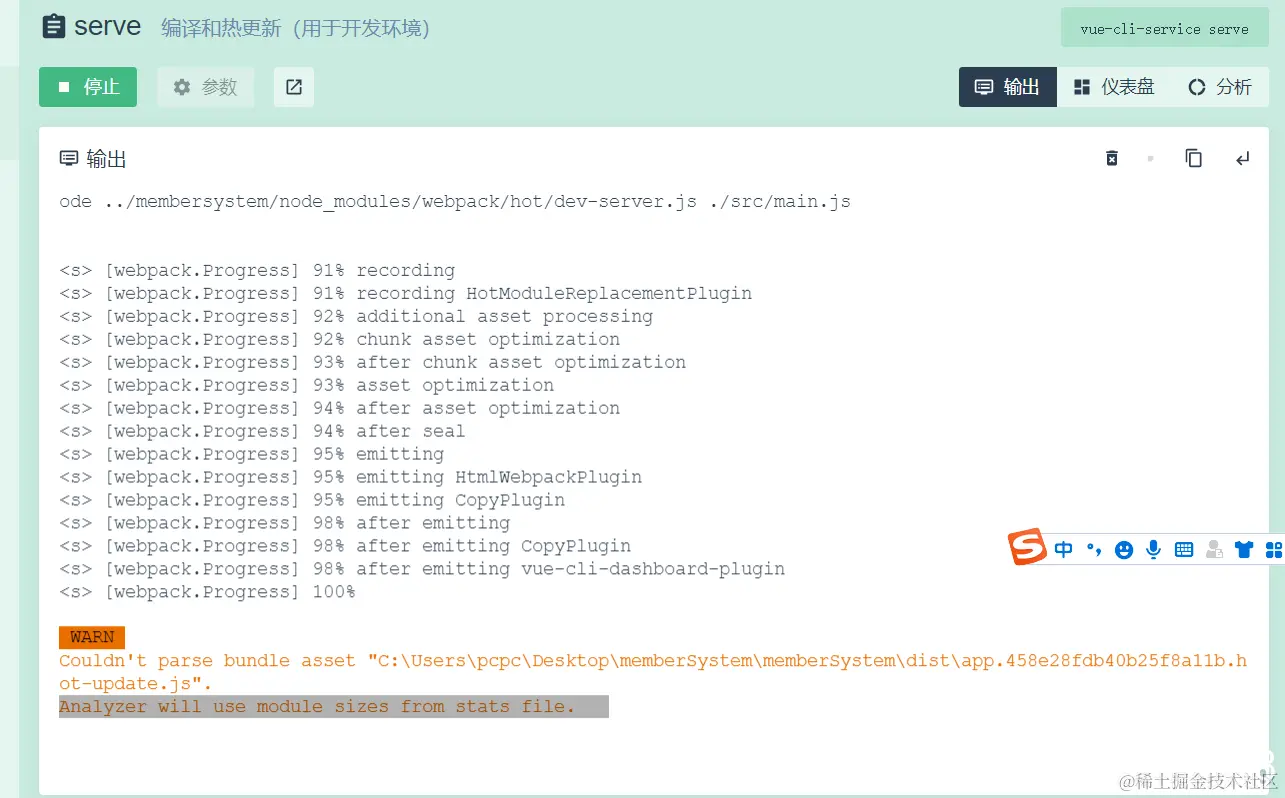Switch to the 分析 analyzer tab

(x=1220, y=87)
